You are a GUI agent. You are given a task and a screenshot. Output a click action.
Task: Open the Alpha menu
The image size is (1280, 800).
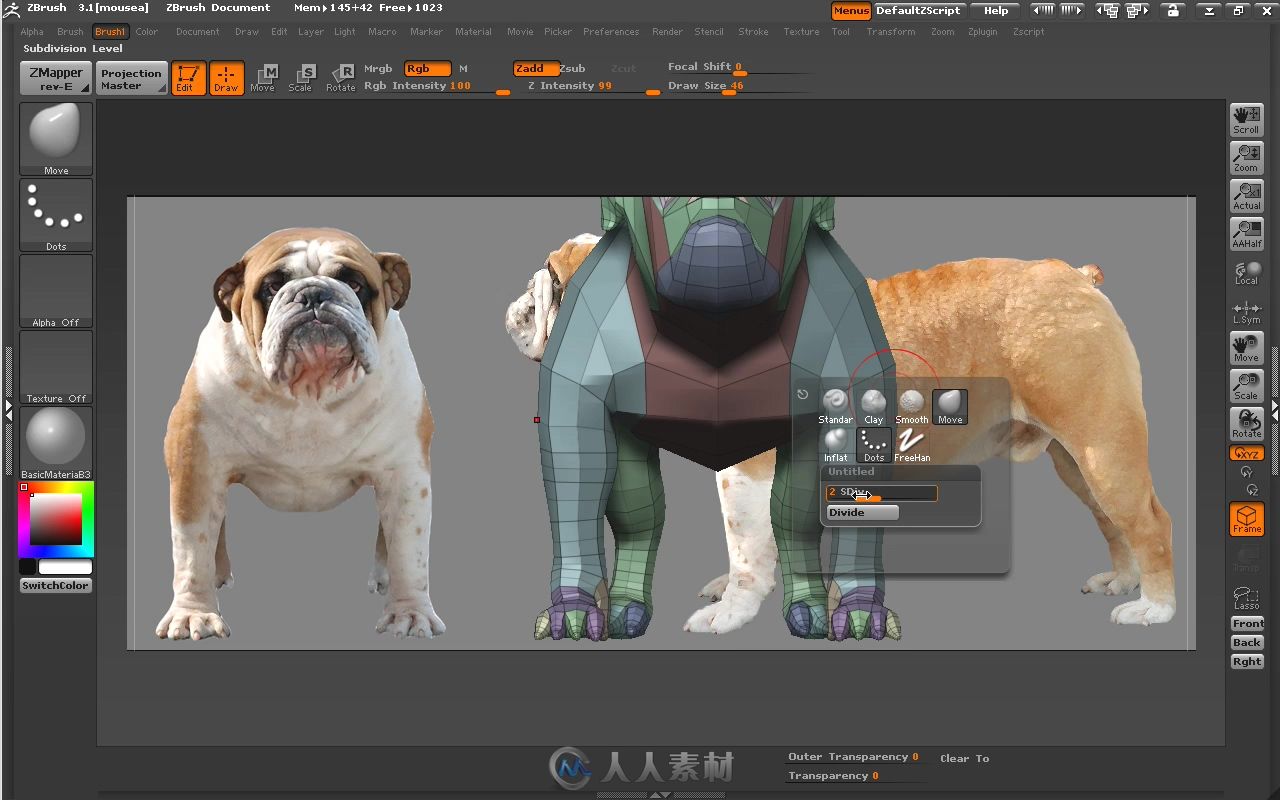(x=32, y=32)
